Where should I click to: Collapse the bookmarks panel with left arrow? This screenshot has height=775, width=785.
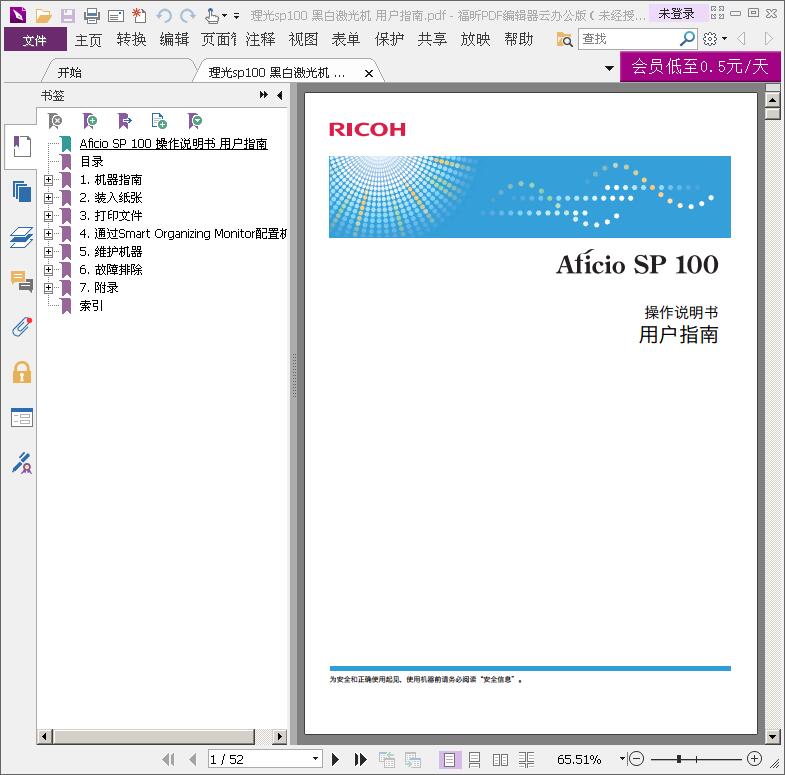[279, 95]
